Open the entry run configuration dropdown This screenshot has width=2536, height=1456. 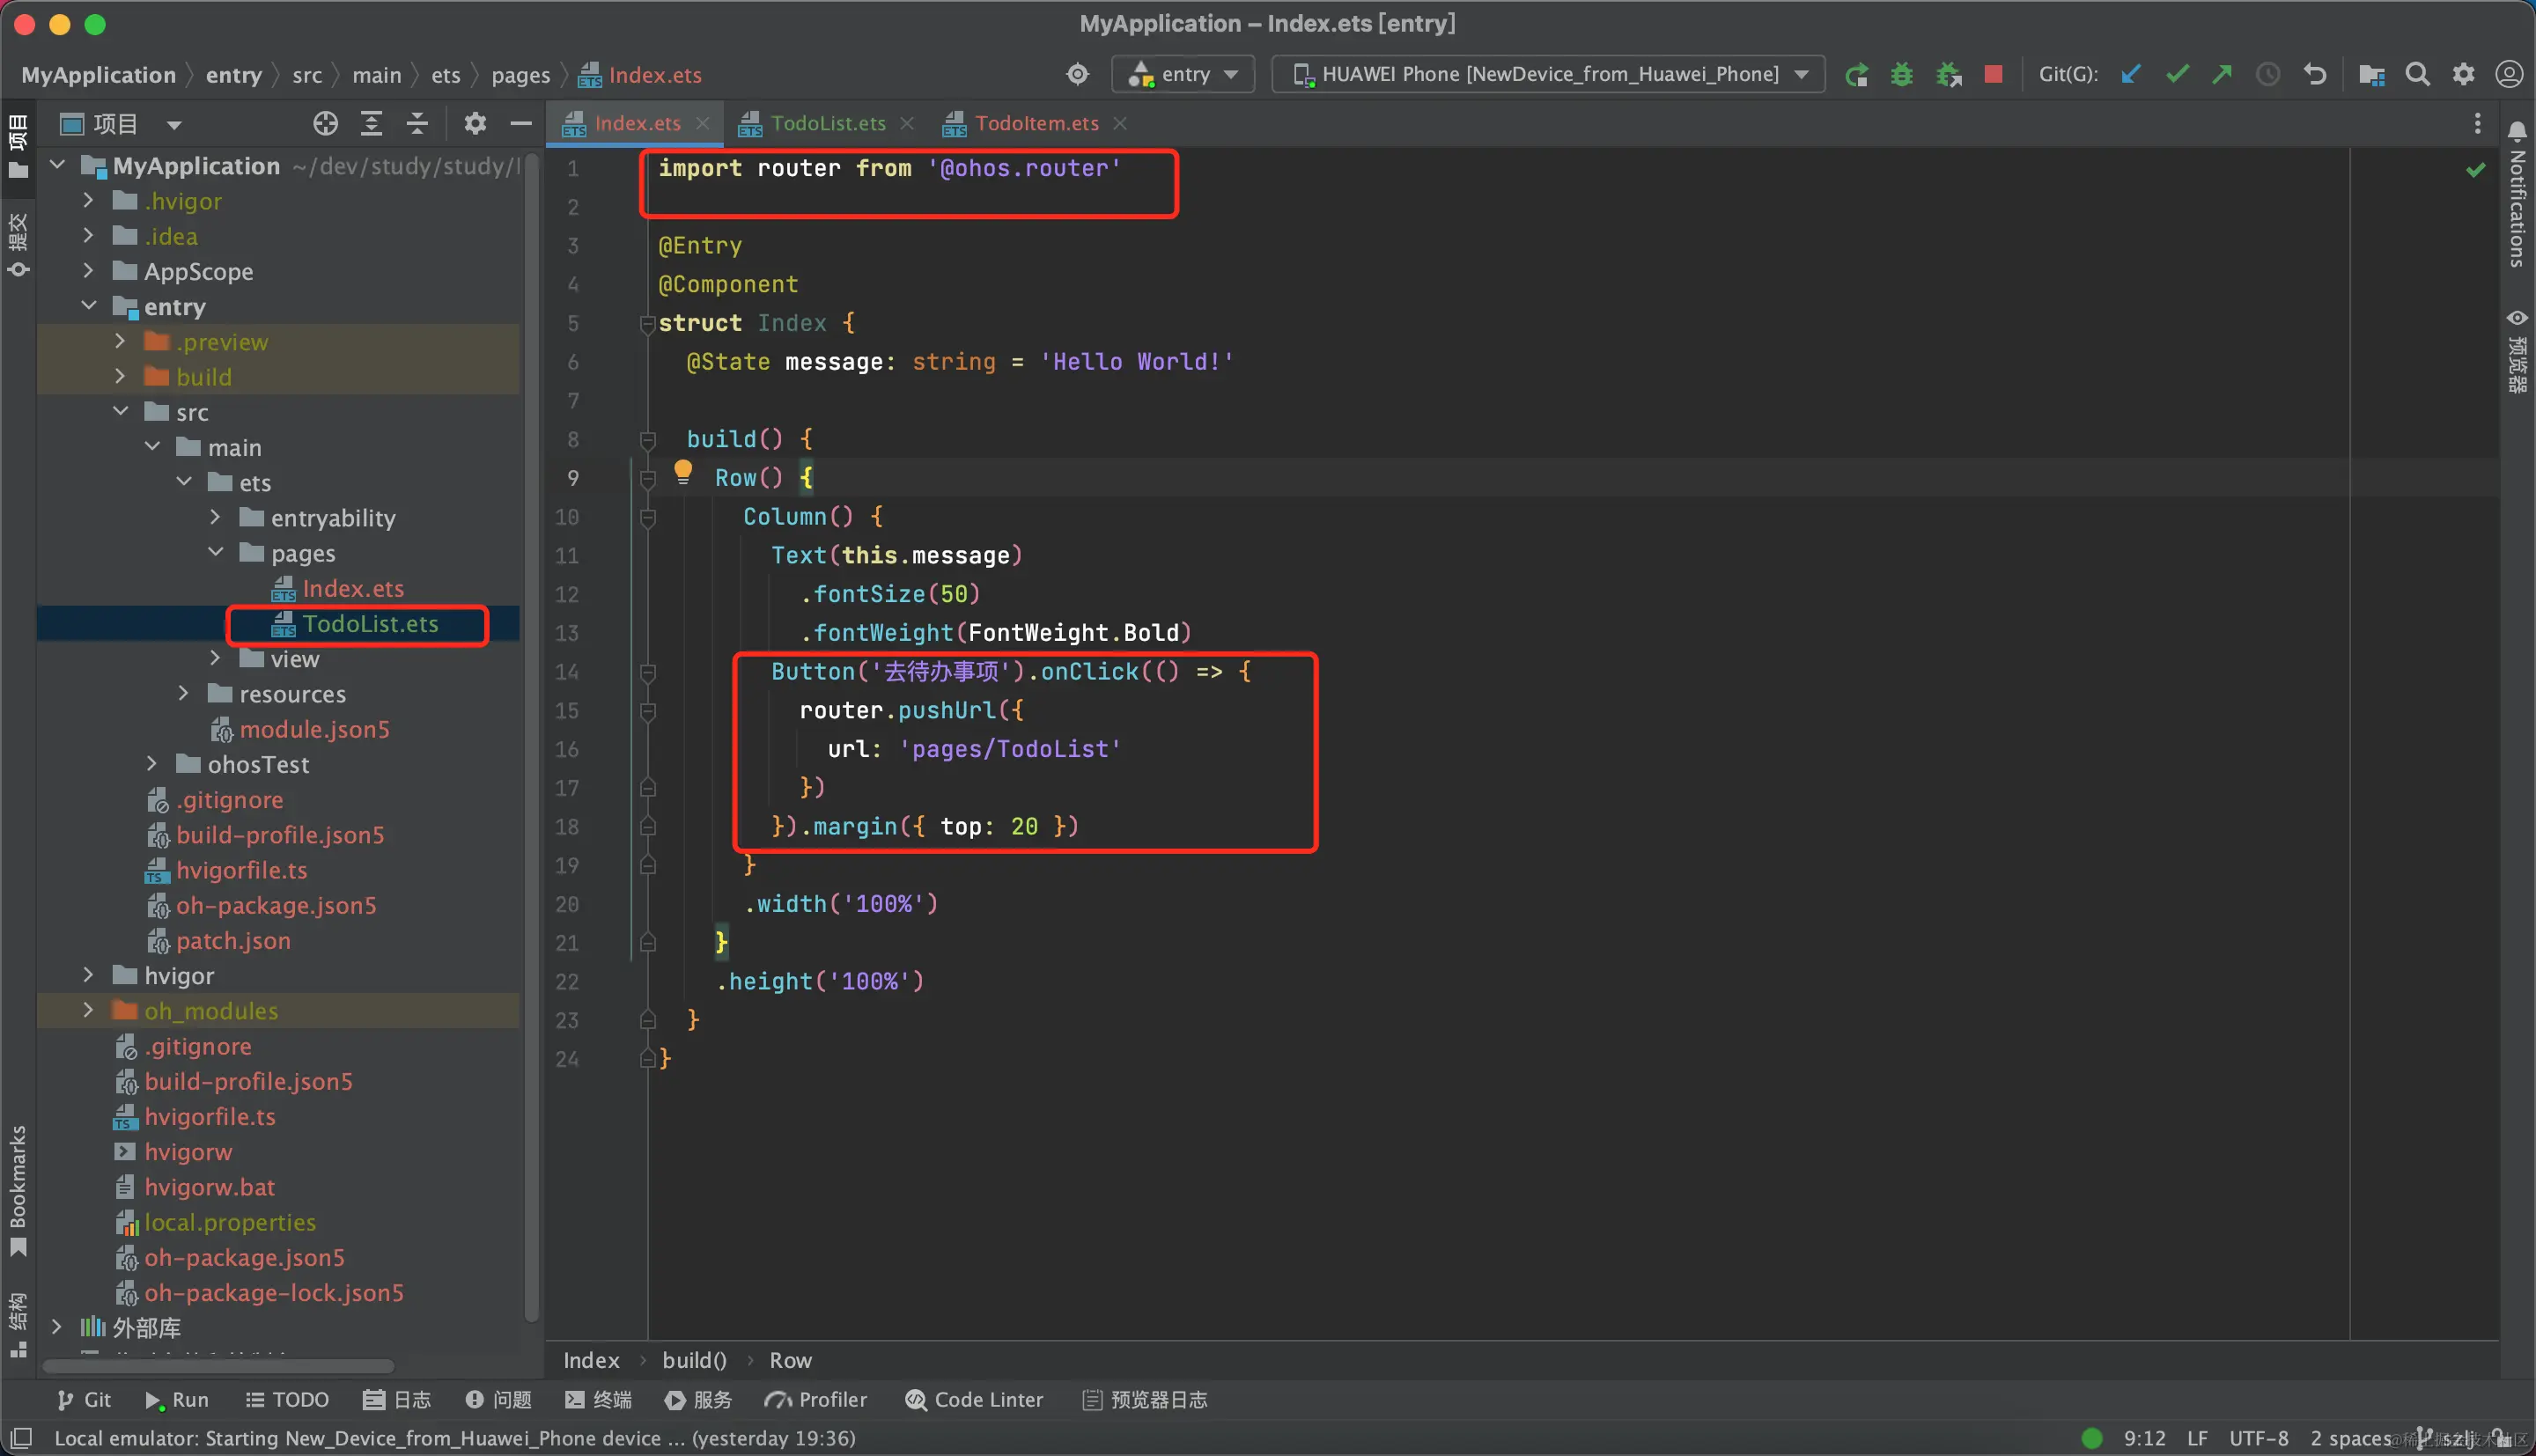tap(1184, 75)
